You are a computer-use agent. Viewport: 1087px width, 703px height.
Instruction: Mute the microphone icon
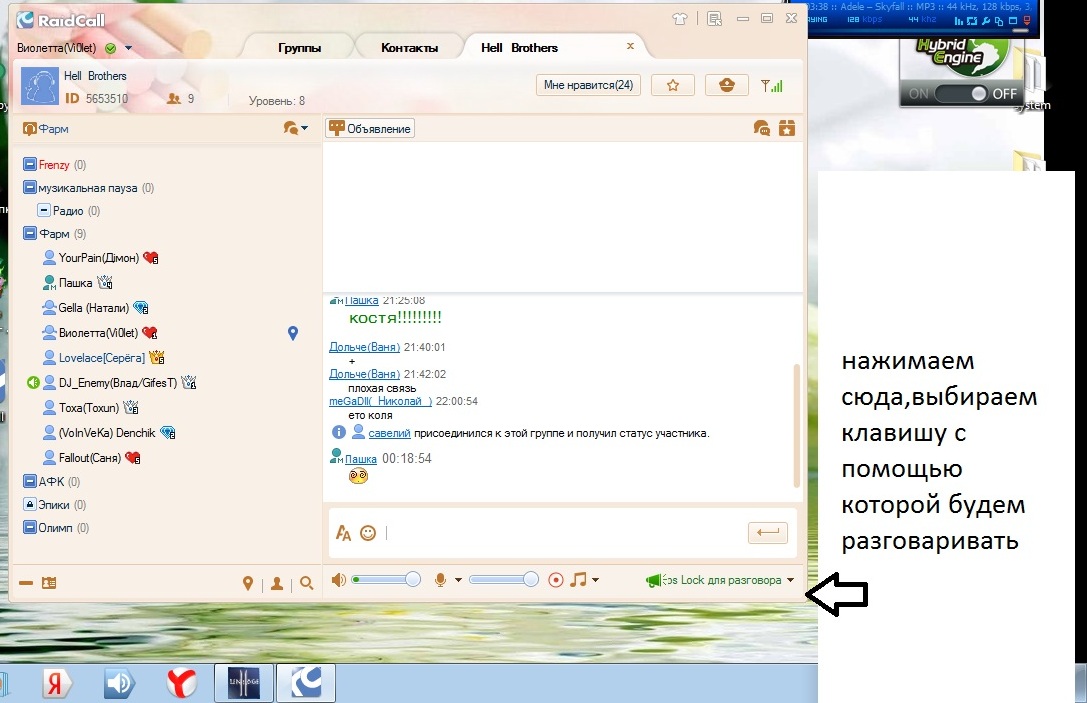(440, 580)
